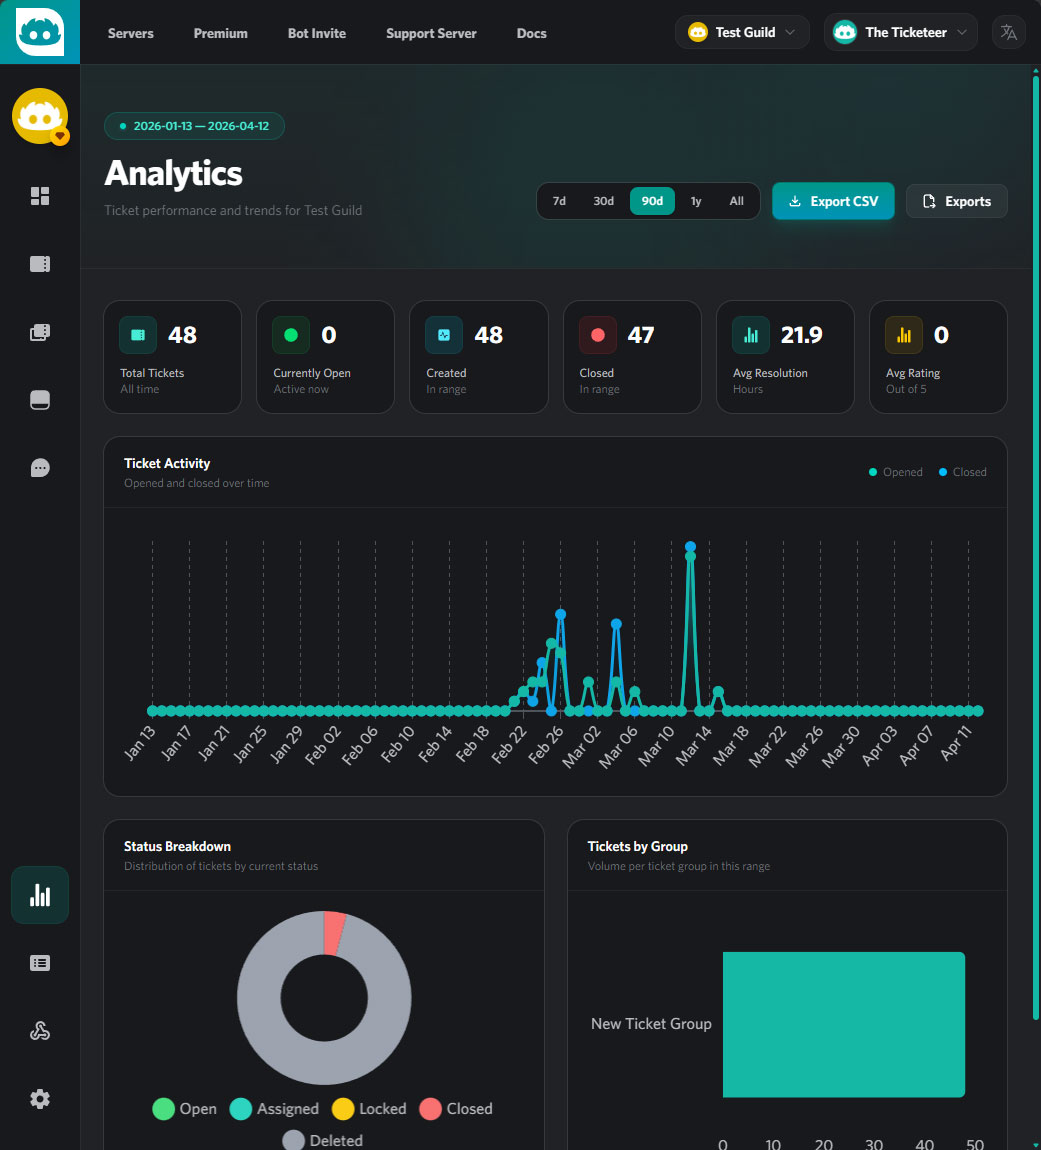
Task: Open the dashboard grid icon in sidebar
Action: tap(39, 196)
